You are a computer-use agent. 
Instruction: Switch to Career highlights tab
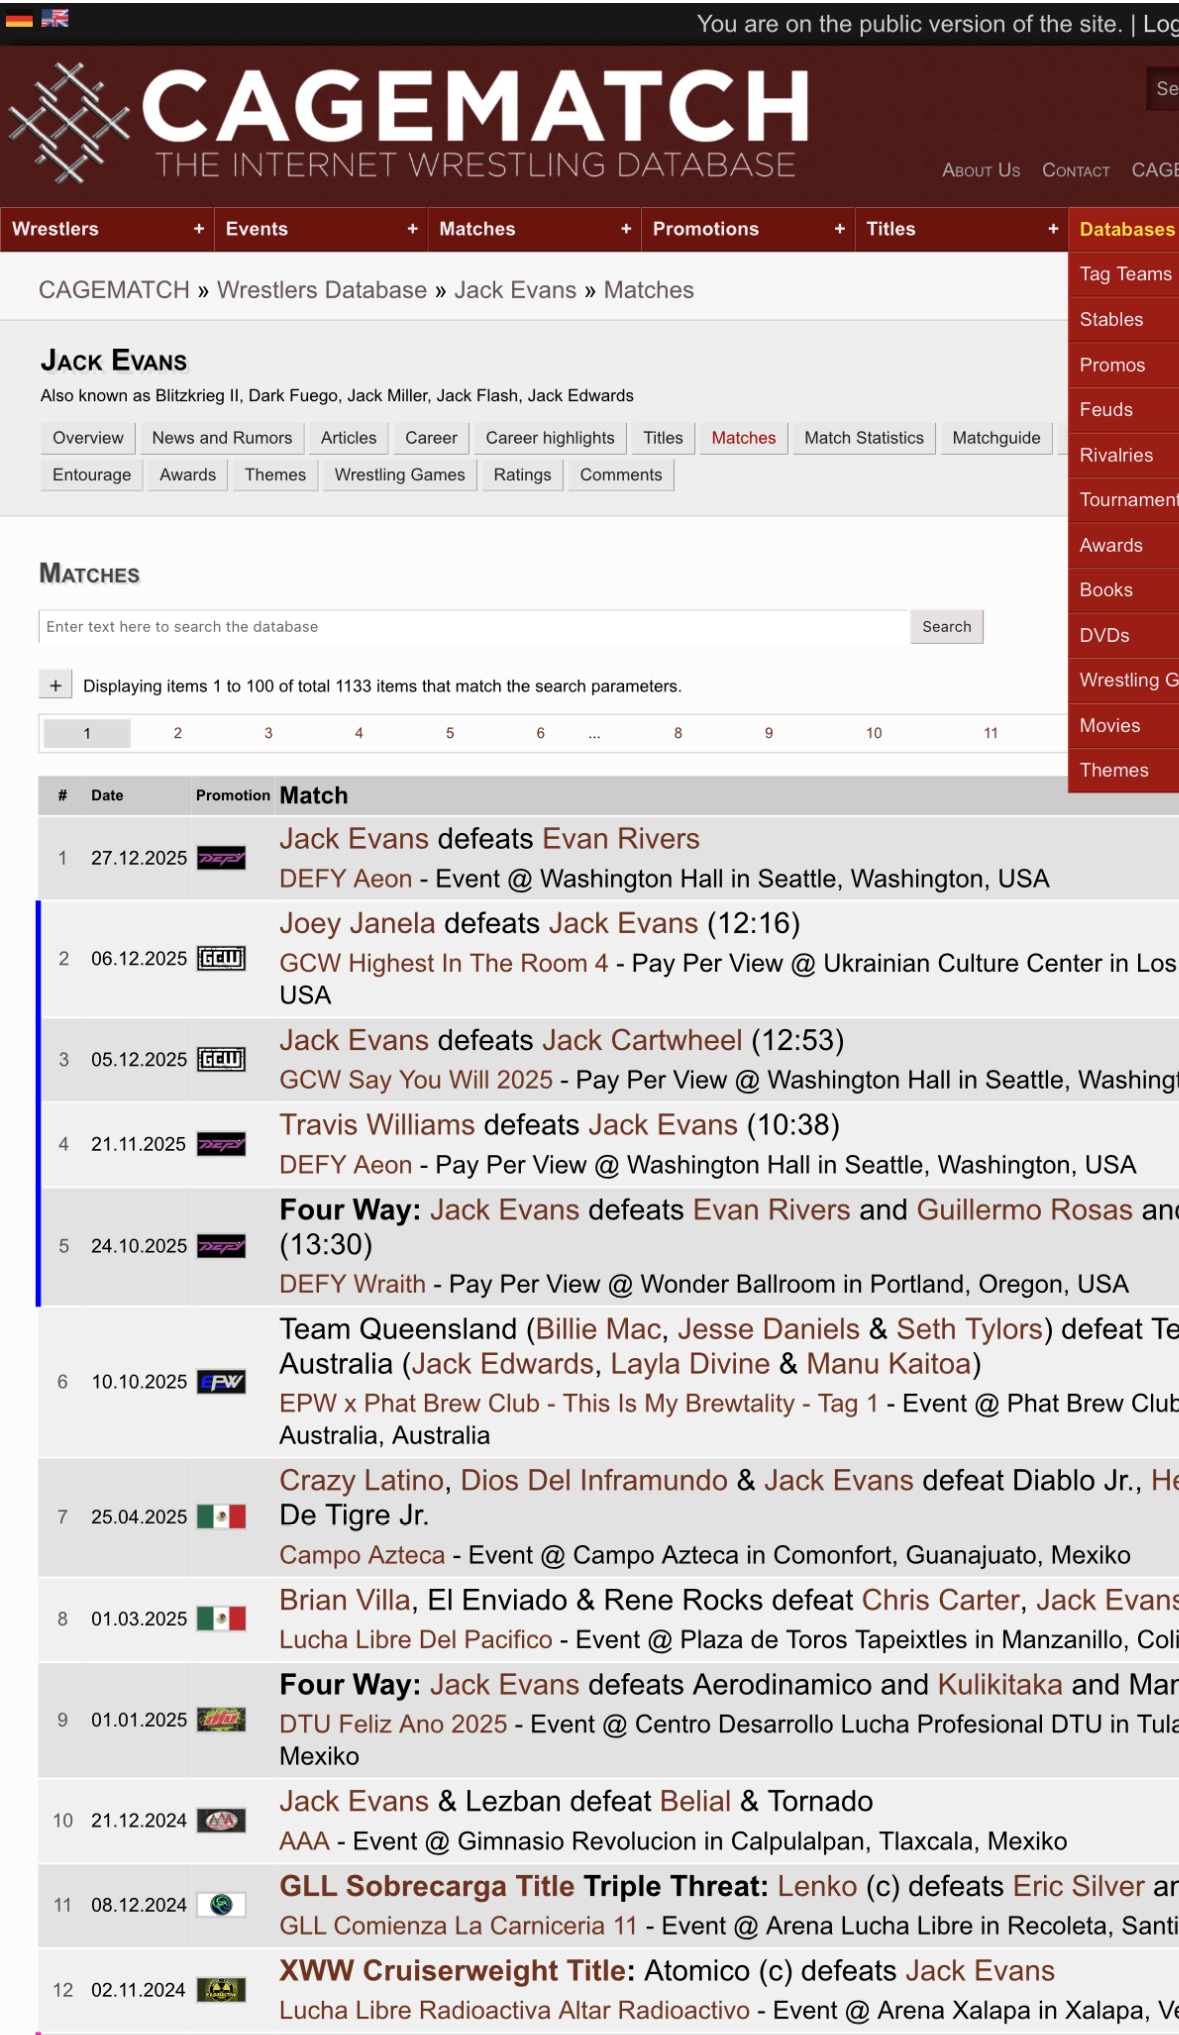(x=549, y=438)
